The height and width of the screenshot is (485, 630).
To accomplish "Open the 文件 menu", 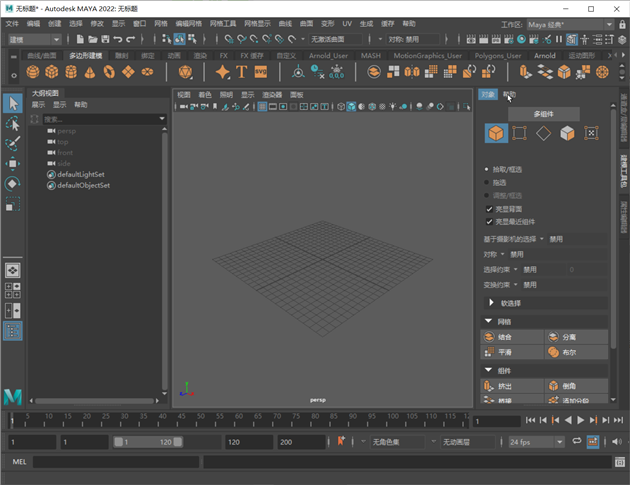I will tap(12, 22).
